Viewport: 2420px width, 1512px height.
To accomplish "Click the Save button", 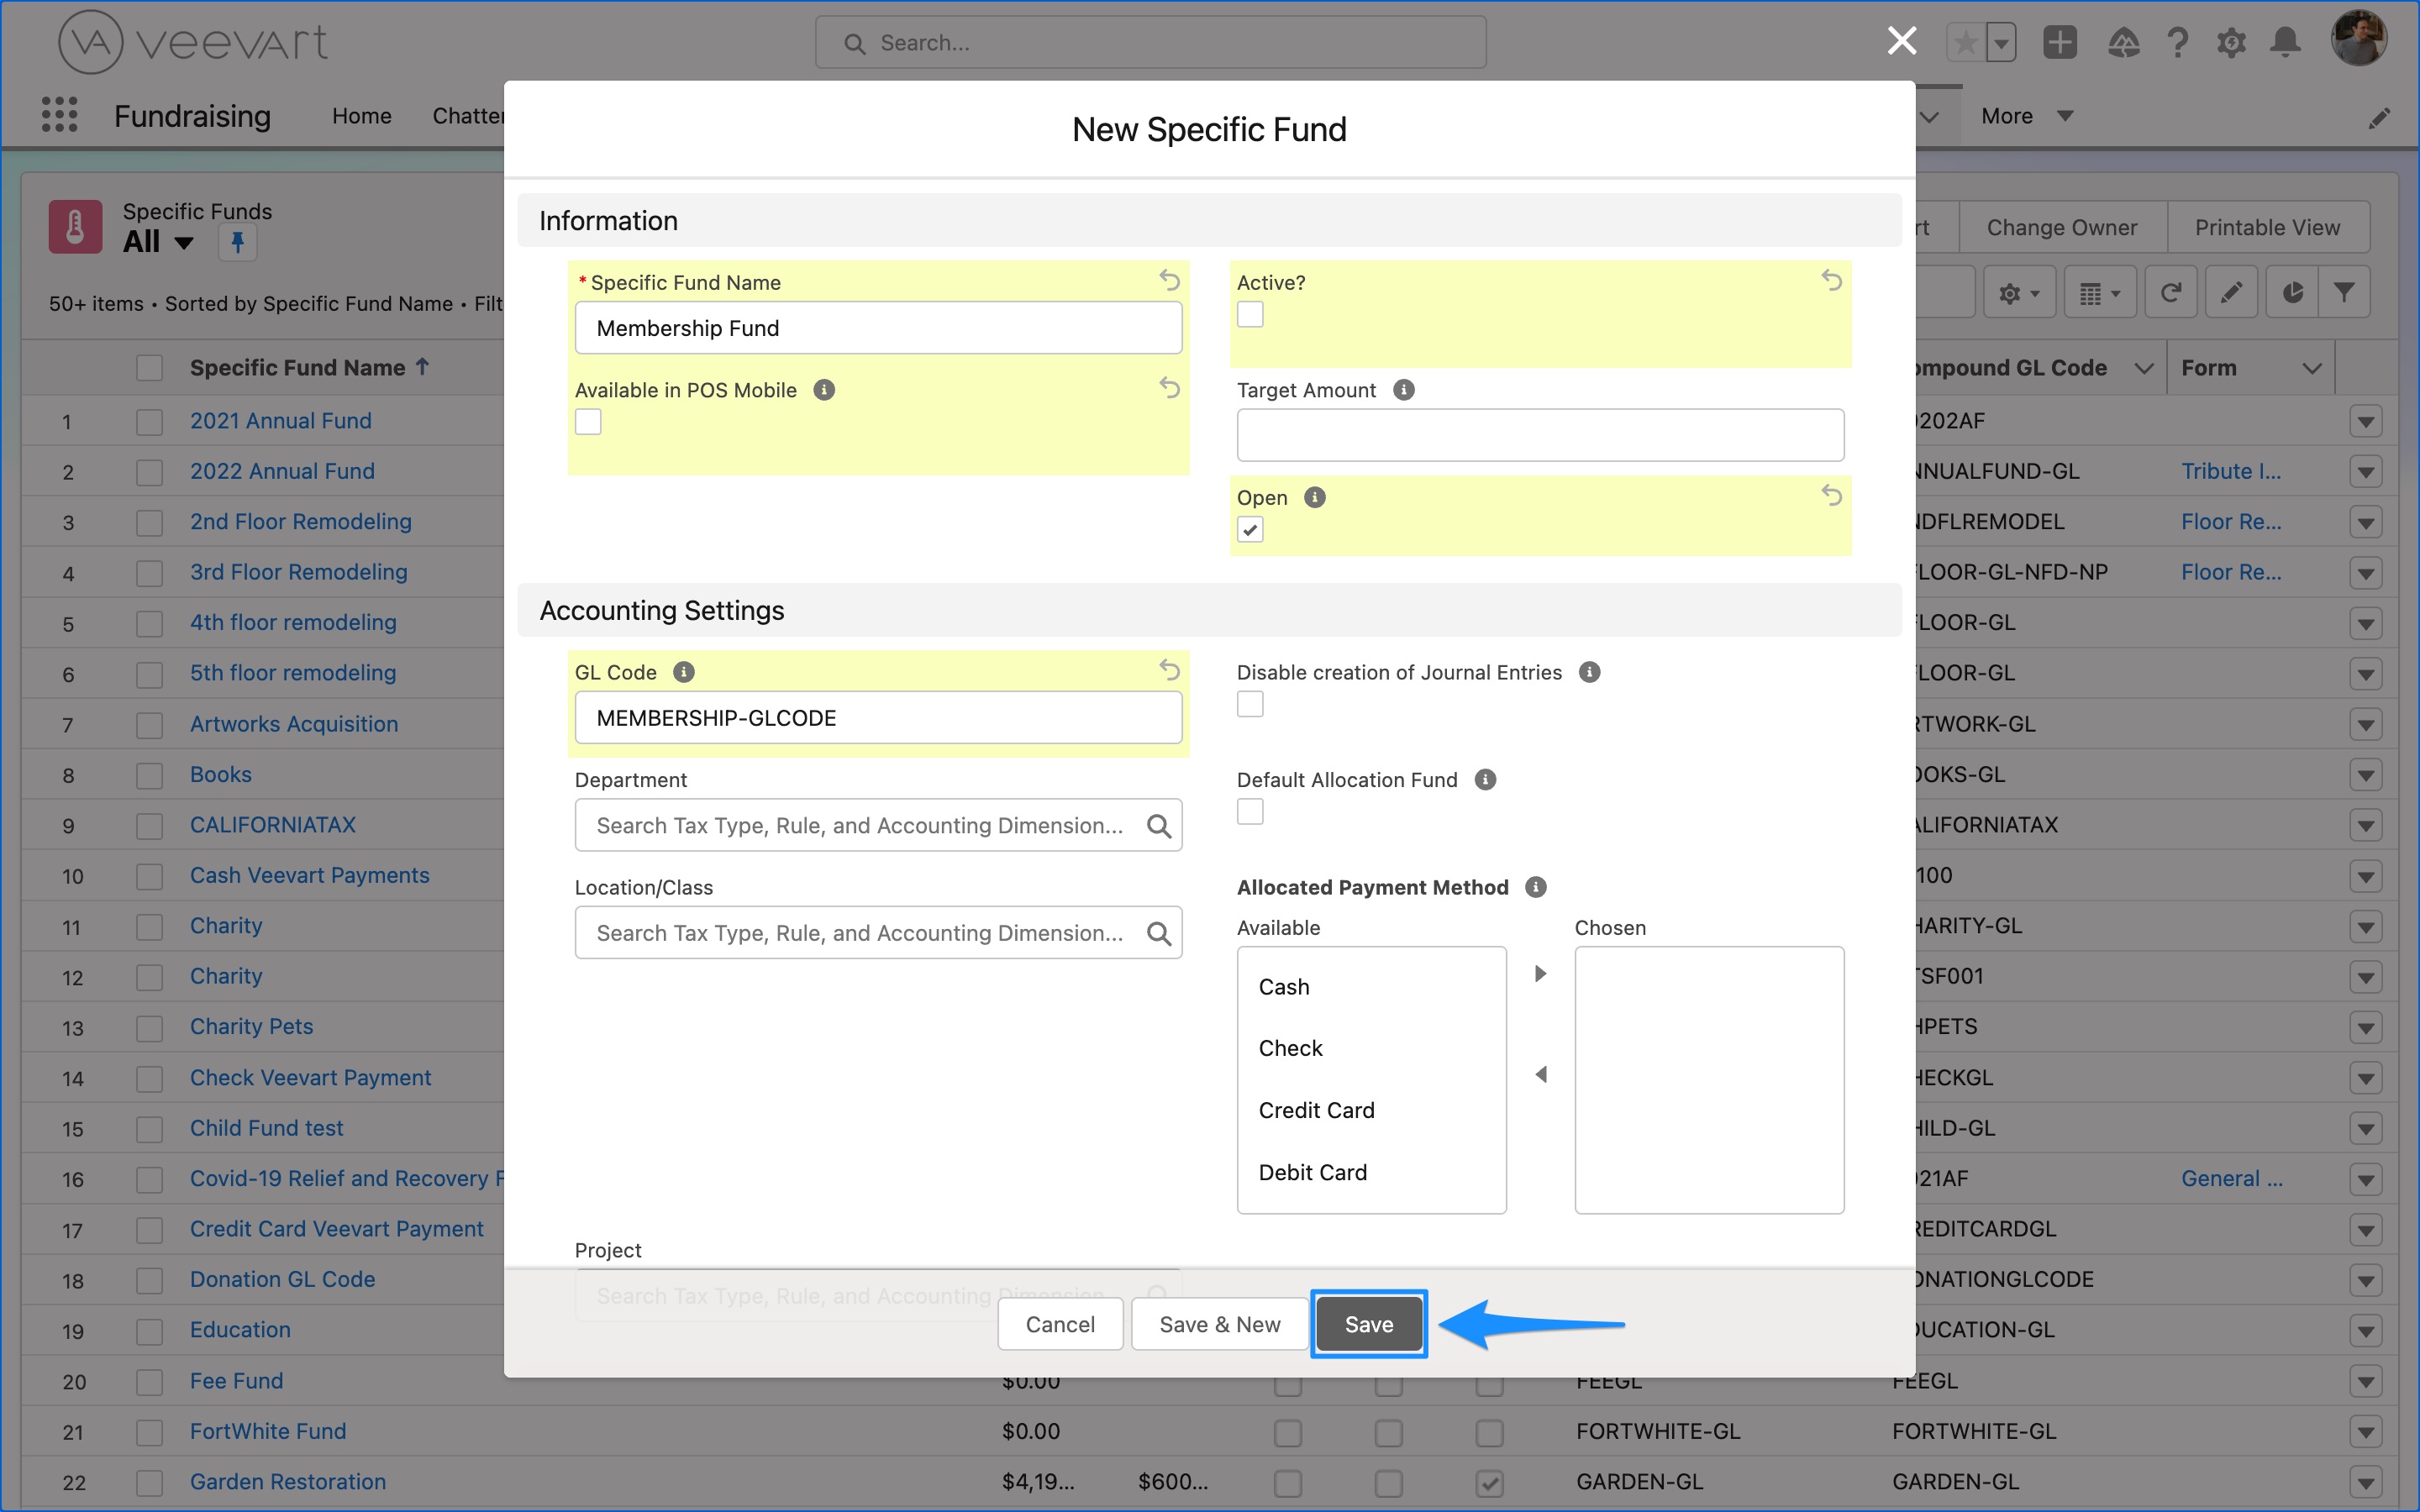I will pos(1368,1323).
